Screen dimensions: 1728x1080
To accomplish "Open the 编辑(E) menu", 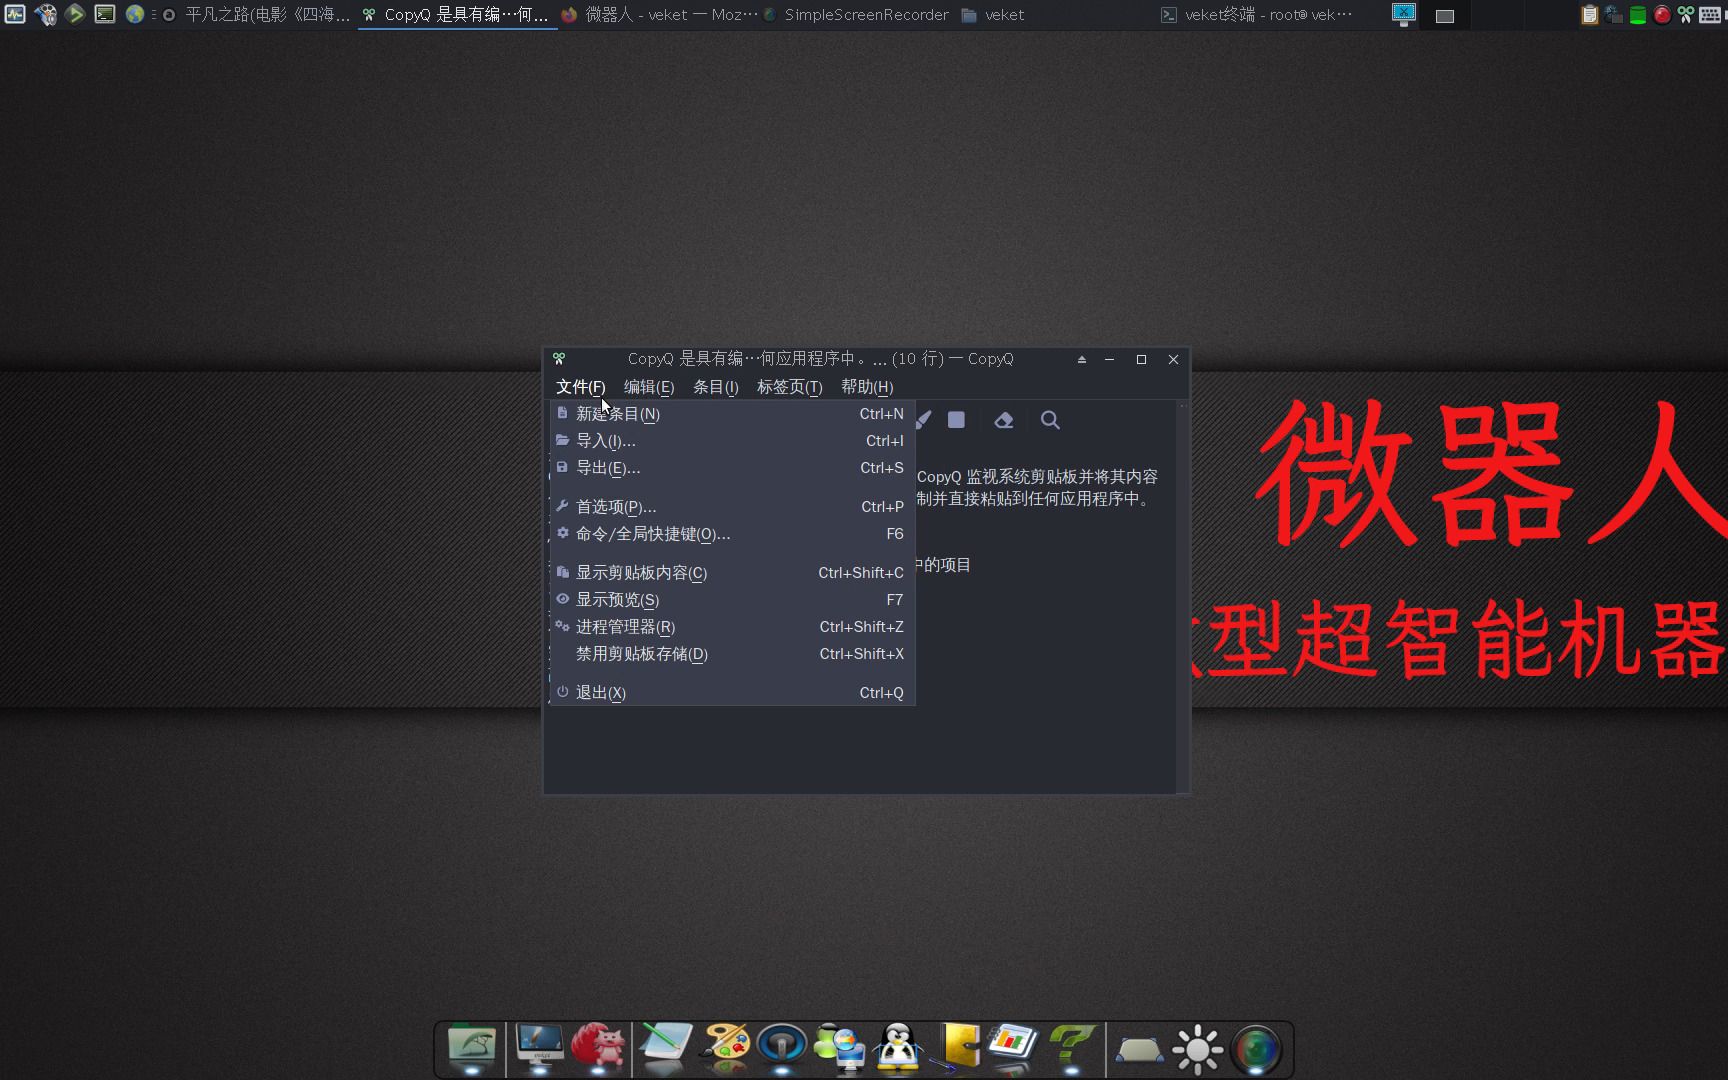I will [x=649, y=387].
